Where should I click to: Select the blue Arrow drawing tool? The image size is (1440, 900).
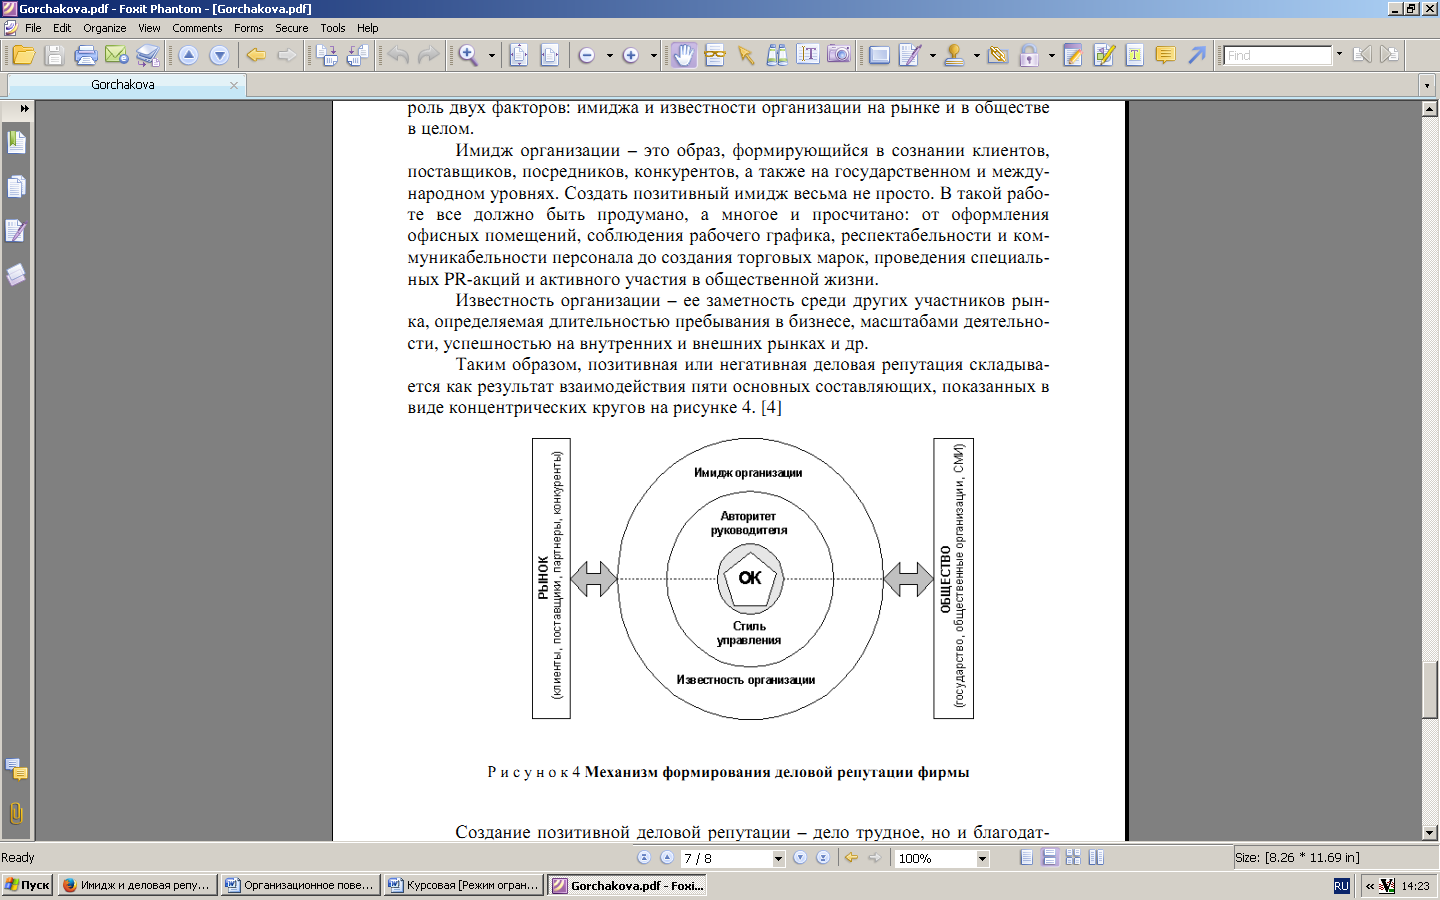click(1197, 55)
